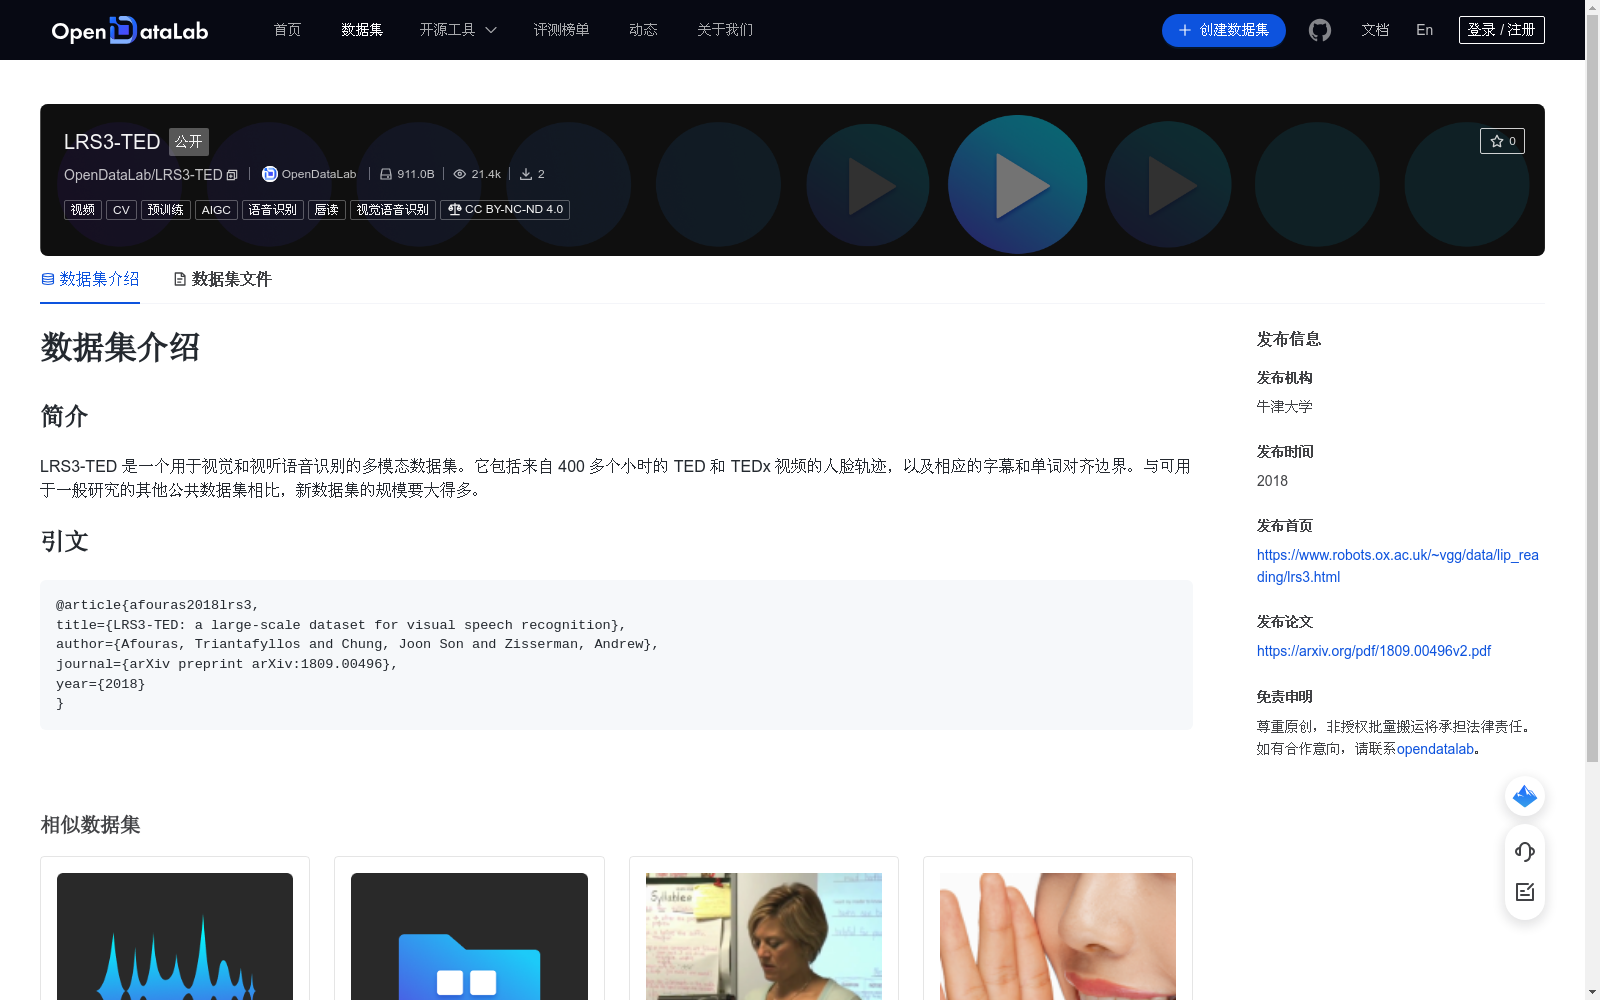The image size is (1600, 1000).
Task: Open 评测榜单 navigation item
Action: 561,30
